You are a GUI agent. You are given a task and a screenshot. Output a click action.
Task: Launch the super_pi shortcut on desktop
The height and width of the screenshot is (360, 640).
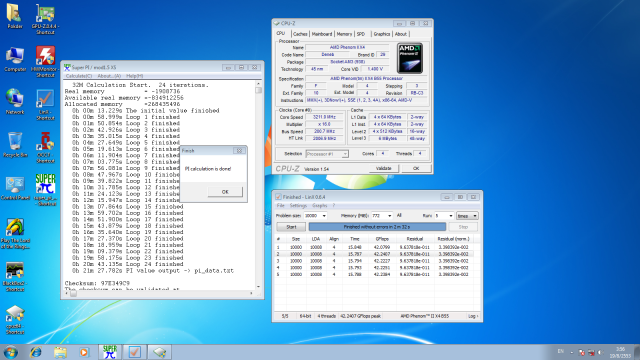(45, 190)
